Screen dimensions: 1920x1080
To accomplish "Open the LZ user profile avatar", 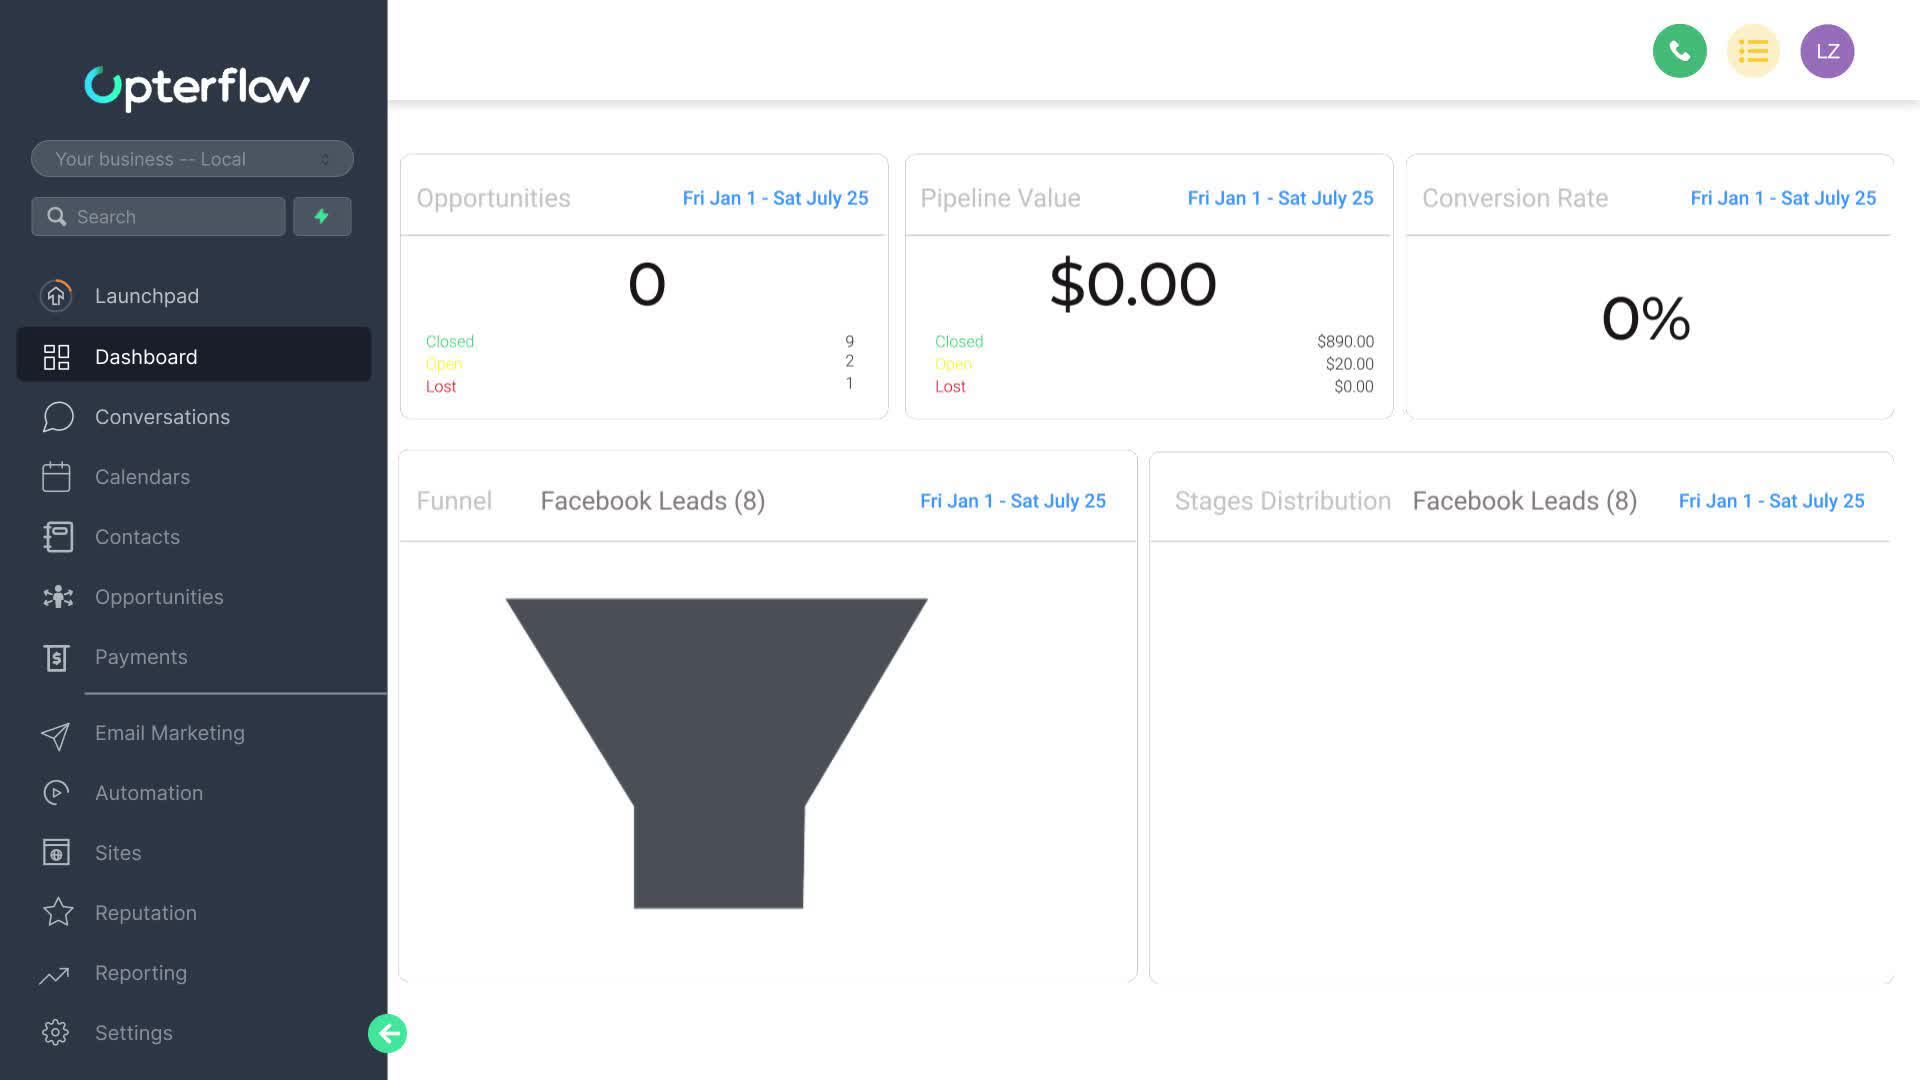I will [1826, 51].
